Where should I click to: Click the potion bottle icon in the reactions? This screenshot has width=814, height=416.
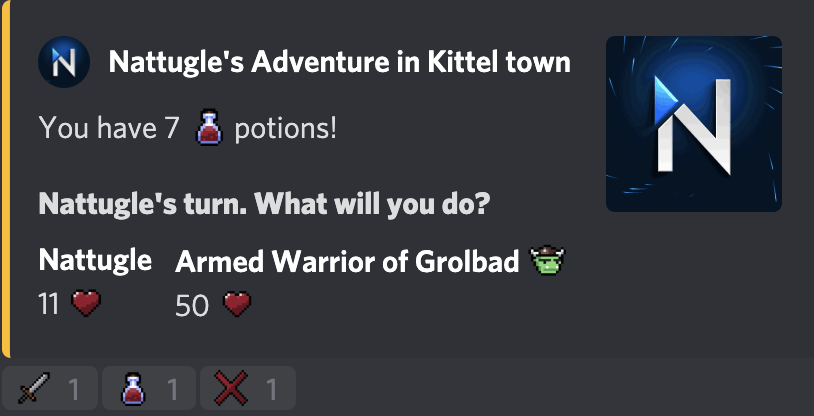(133, 388)
